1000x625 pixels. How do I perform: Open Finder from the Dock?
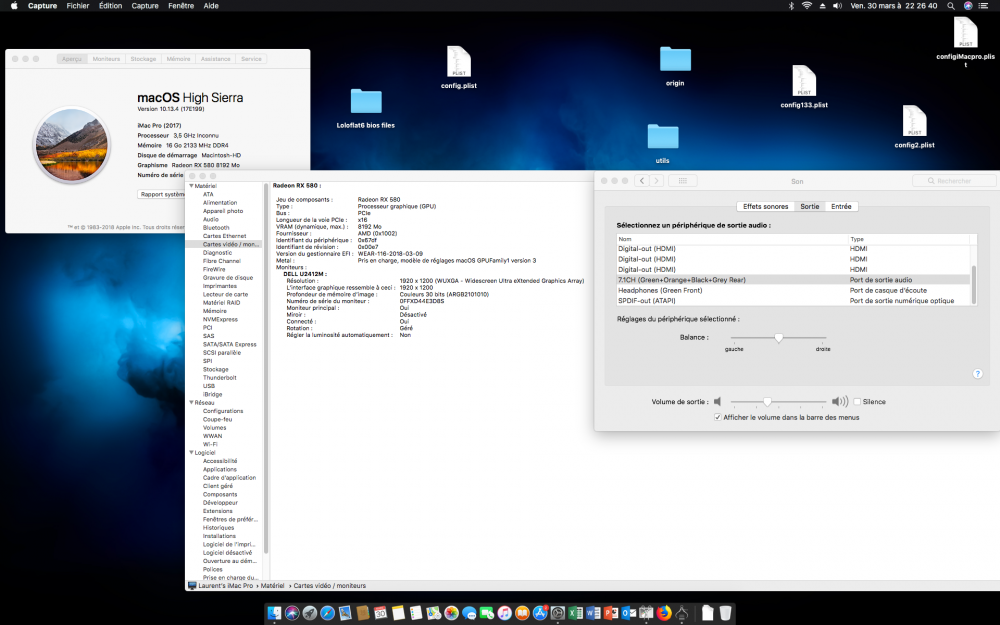274,613
